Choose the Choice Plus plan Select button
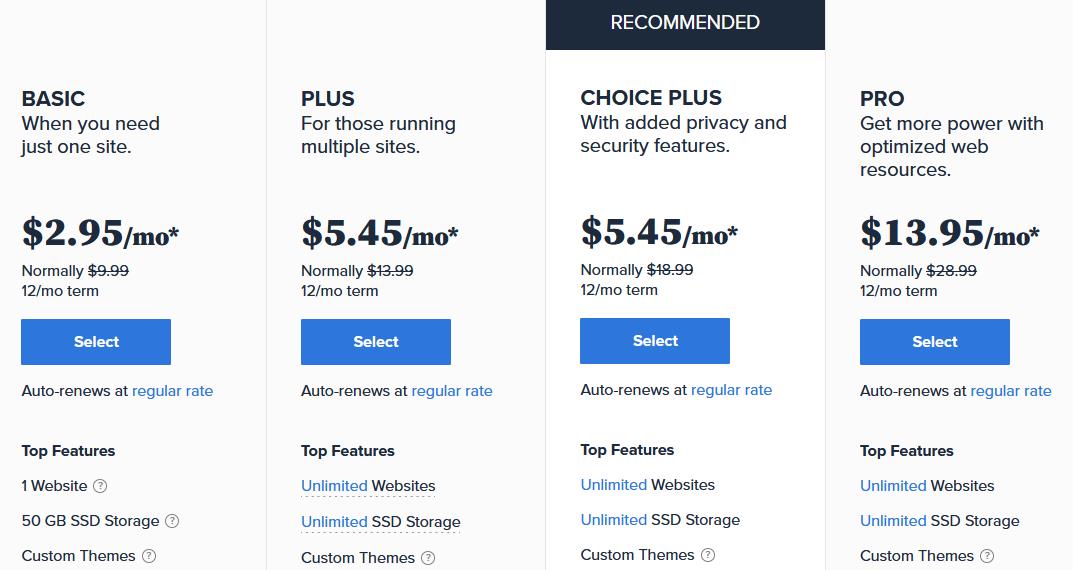The height and width of the screenshot is (570, 1073). pos(655,341)
